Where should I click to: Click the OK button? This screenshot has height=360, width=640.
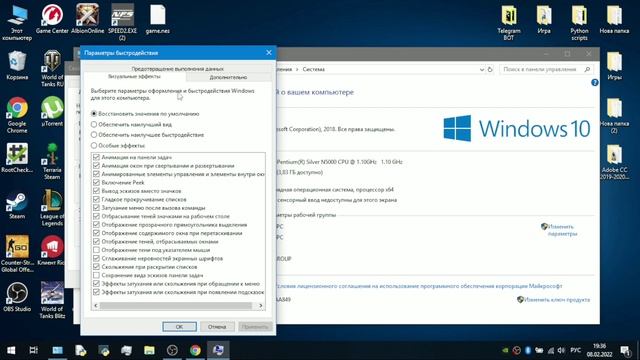[179, 327]
